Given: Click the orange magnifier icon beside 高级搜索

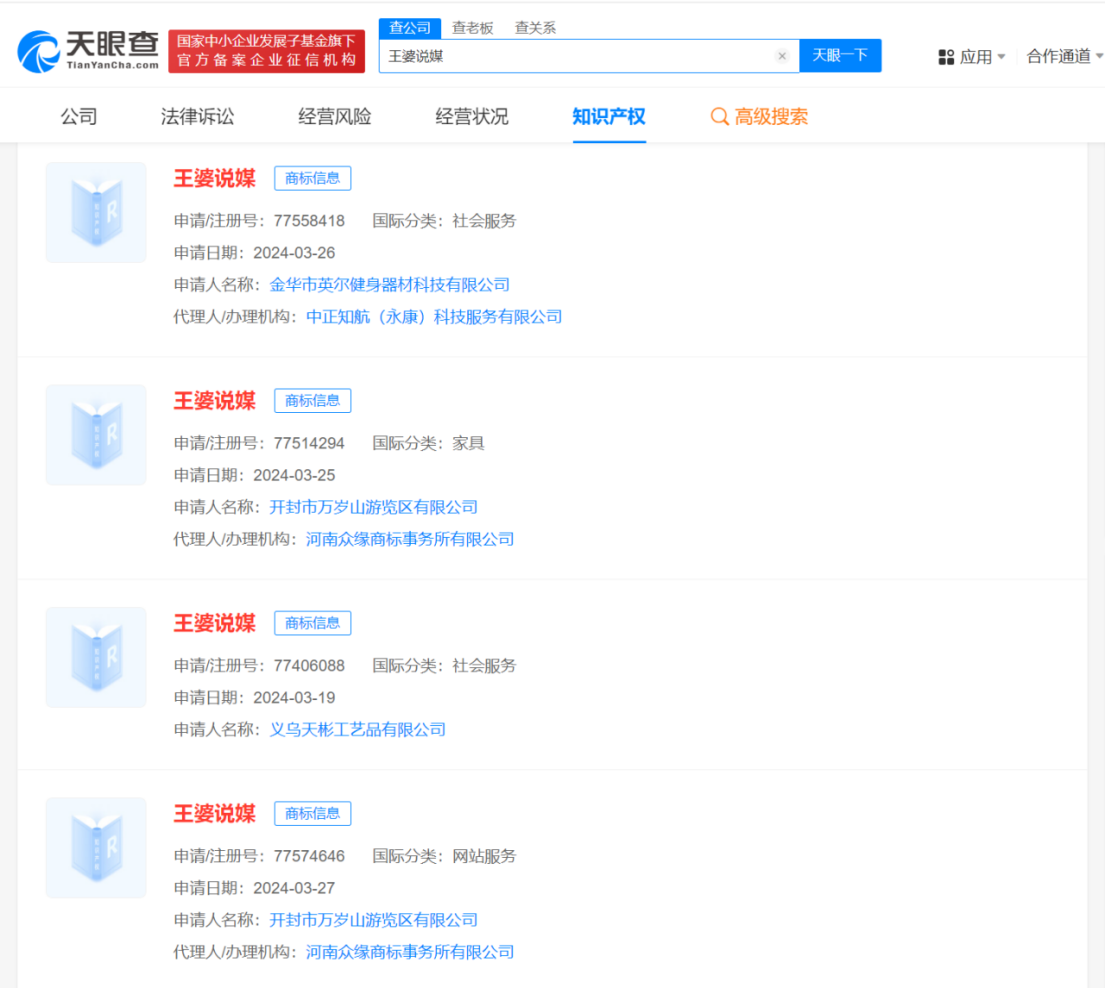Looking at the screenshot, I should (718, 116).
